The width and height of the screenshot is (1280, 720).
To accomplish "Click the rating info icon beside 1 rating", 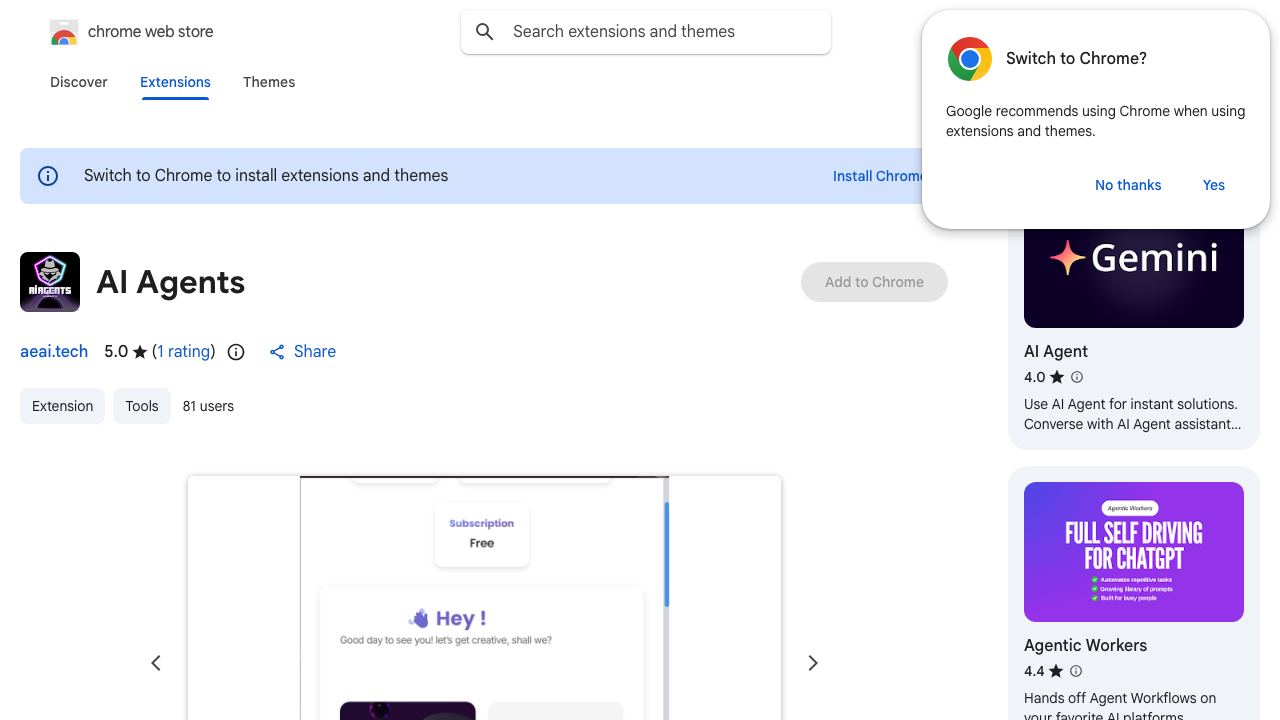I will (x=236, y=352).
